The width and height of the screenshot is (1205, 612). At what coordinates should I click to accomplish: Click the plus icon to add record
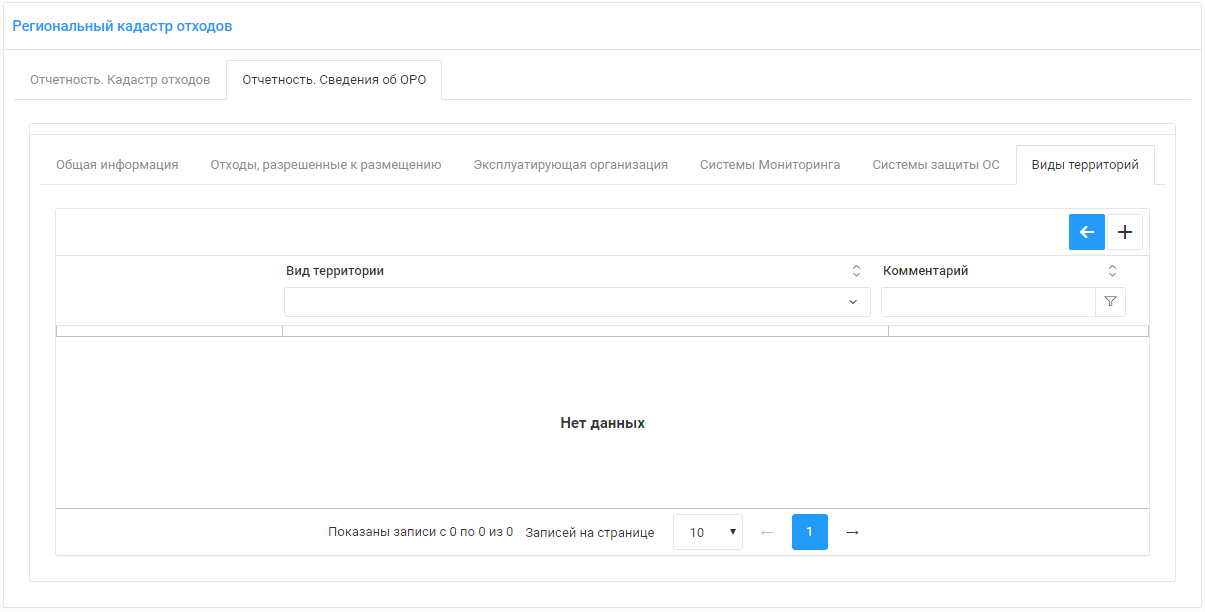click(x=1124, y=232)
